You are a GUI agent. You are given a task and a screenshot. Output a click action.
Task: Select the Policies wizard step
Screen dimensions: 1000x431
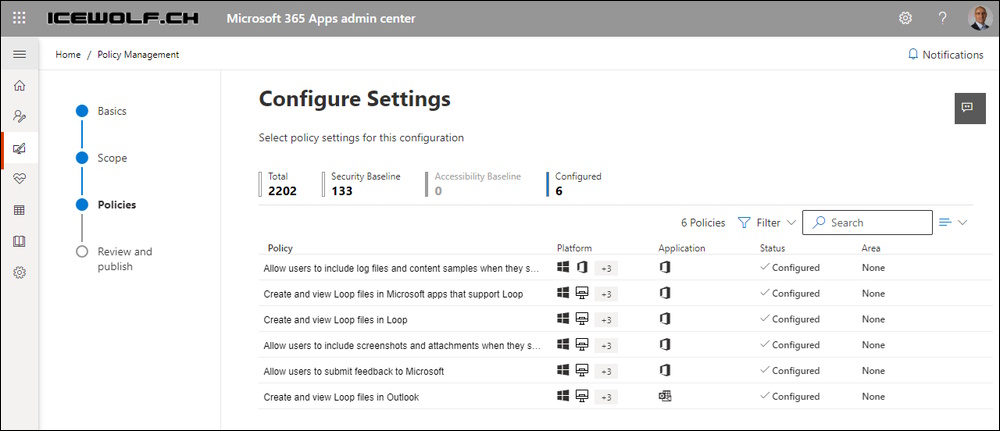tap(106, 205)
